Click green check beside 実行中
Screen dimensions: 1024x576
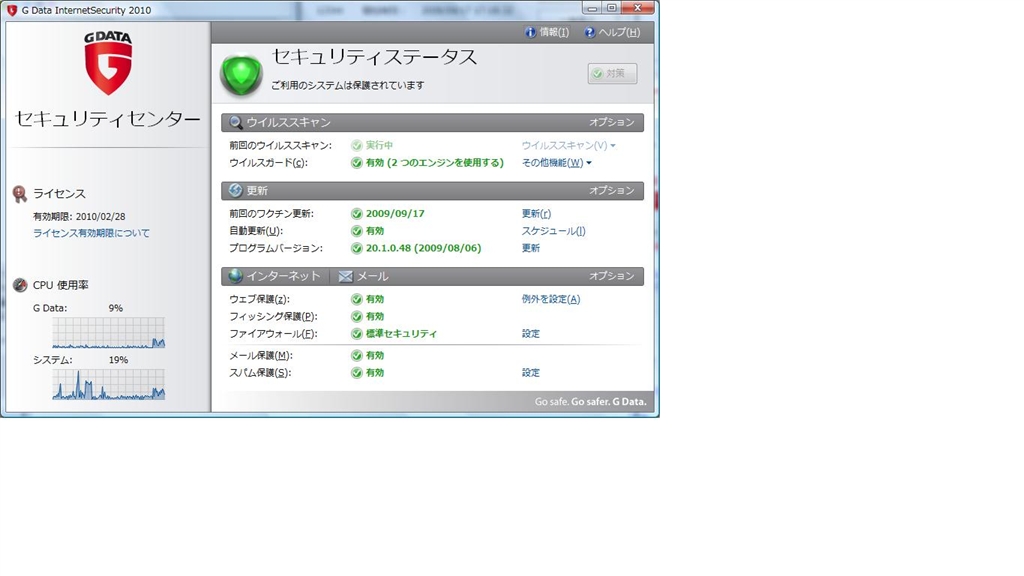click(357, 145)
